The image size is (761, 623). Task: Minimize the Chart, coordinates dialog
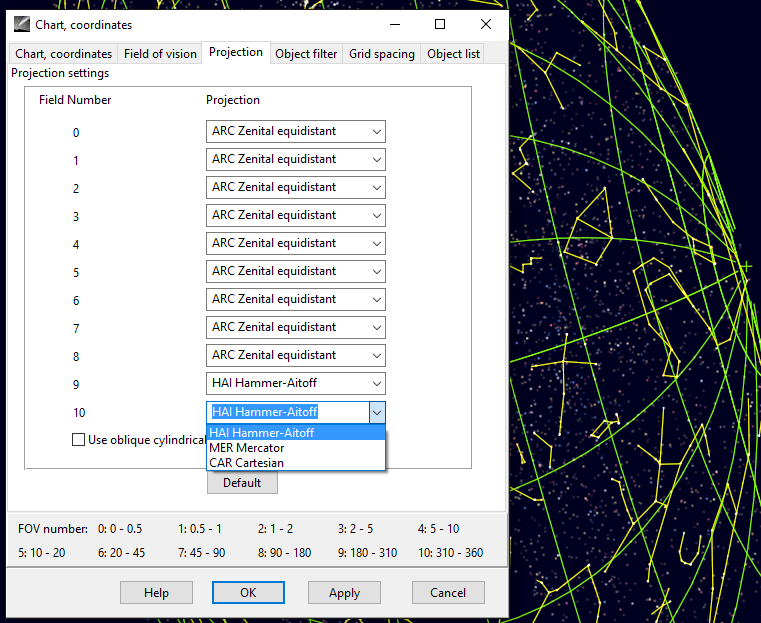(395, 24)
